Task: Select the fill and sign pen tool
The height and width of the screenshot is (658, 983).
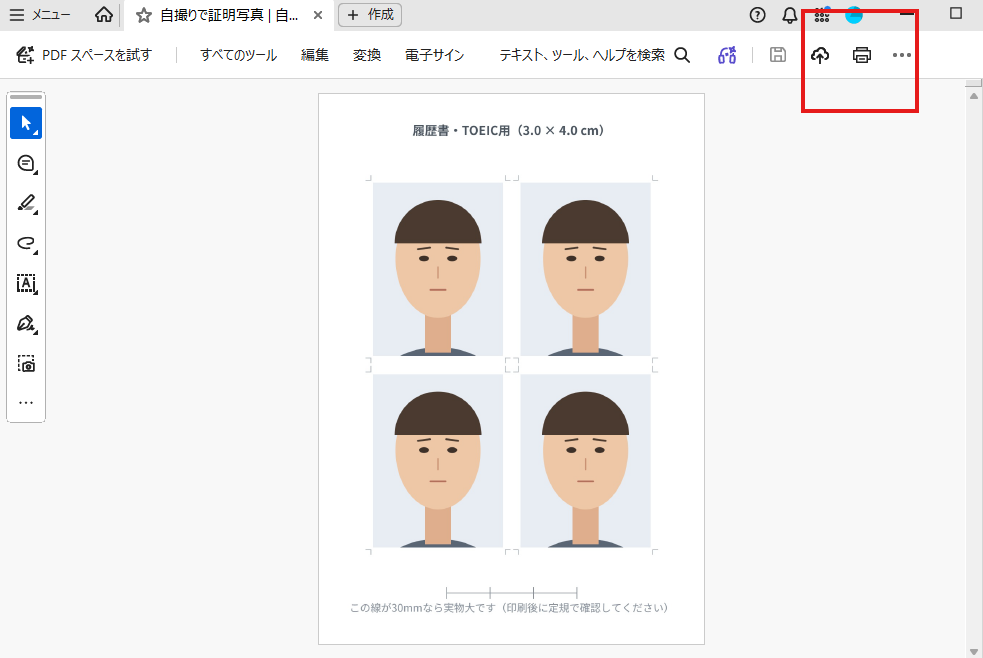Action: (x=26, y=324)
